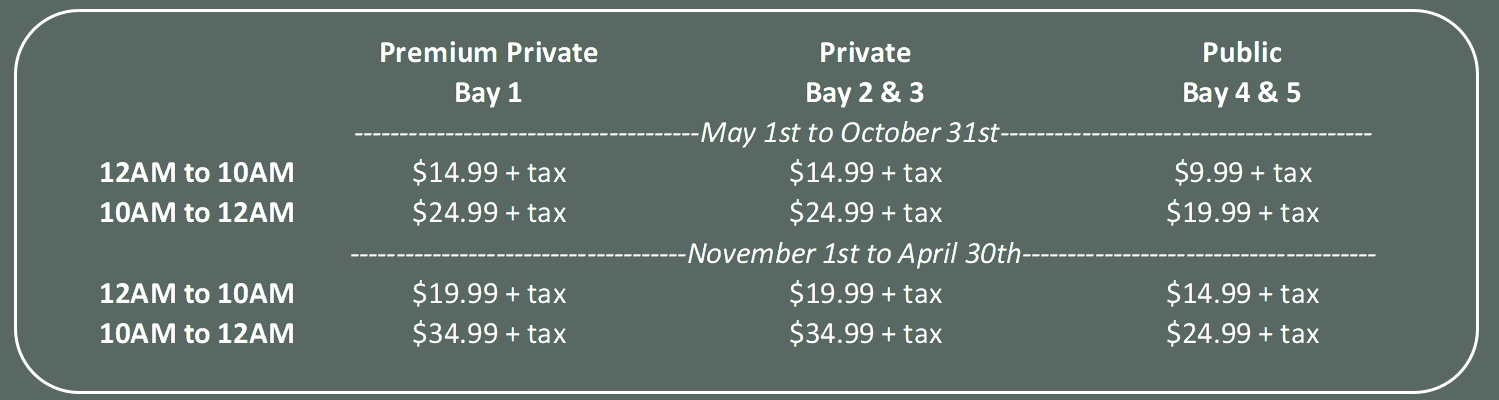Click the summer season 12AM to 10AM row label
This screenshot has height=400, width=1499.
pyautogui.click(x=197, y=173)
